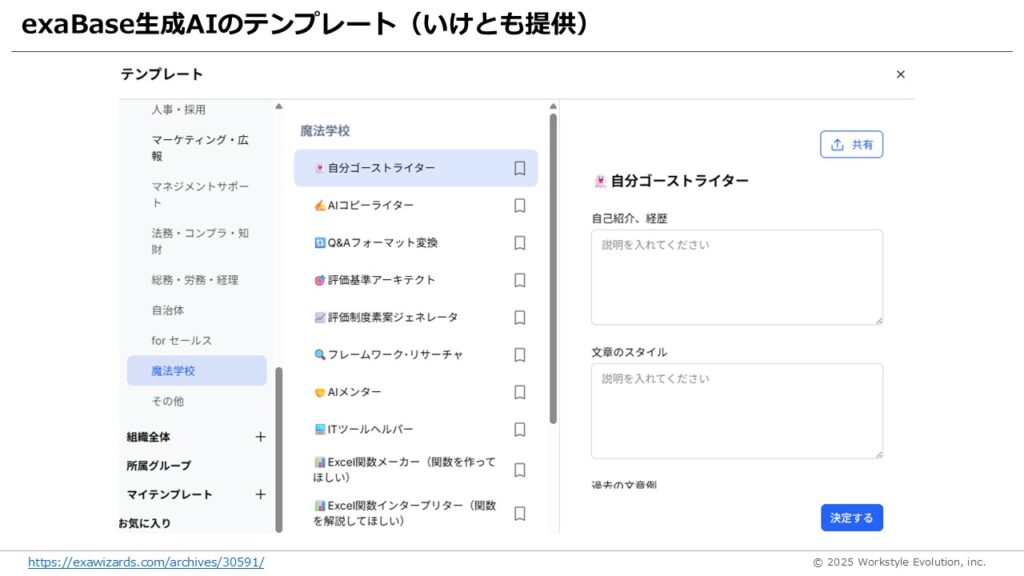Open Excel関数メーカー template row
The image size is (1024, 576).
(x=416, y=470)
